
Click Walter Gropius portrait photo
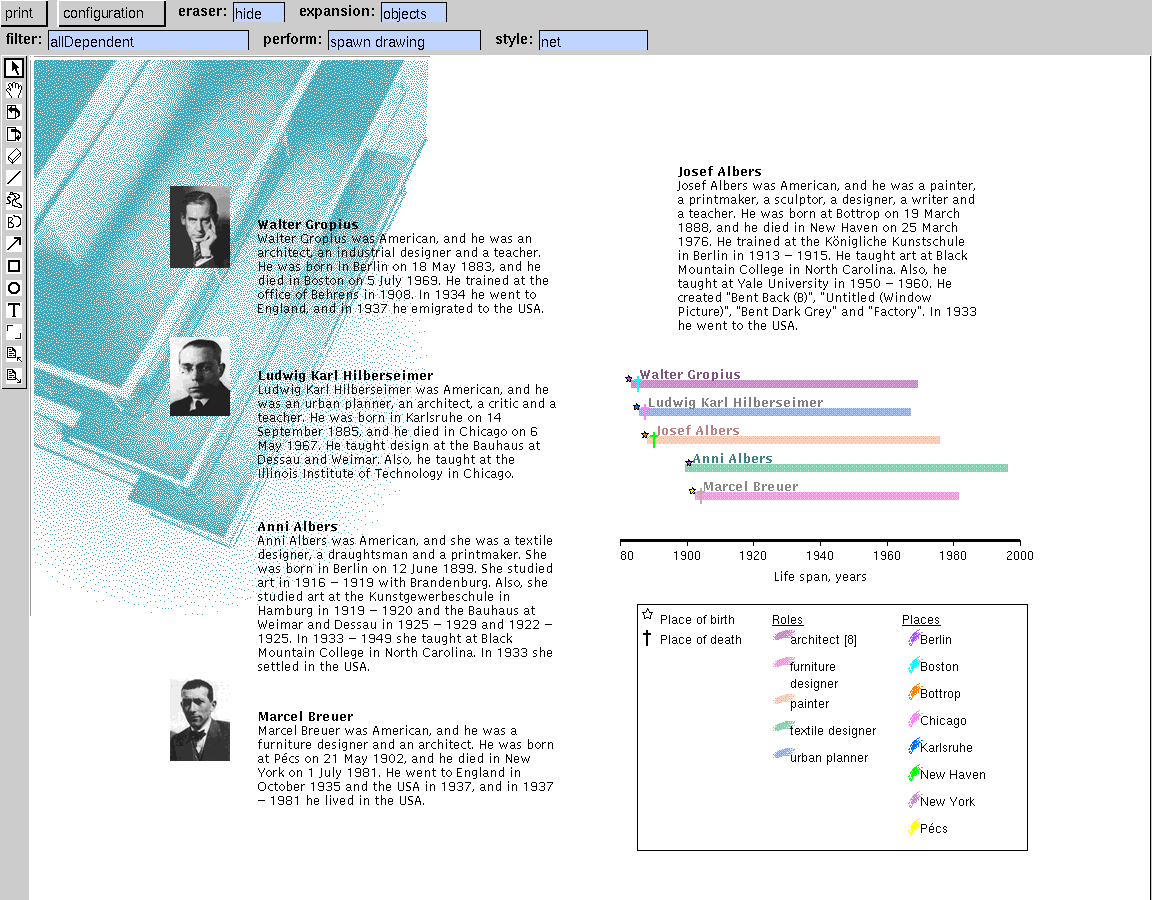pos(200,227)
